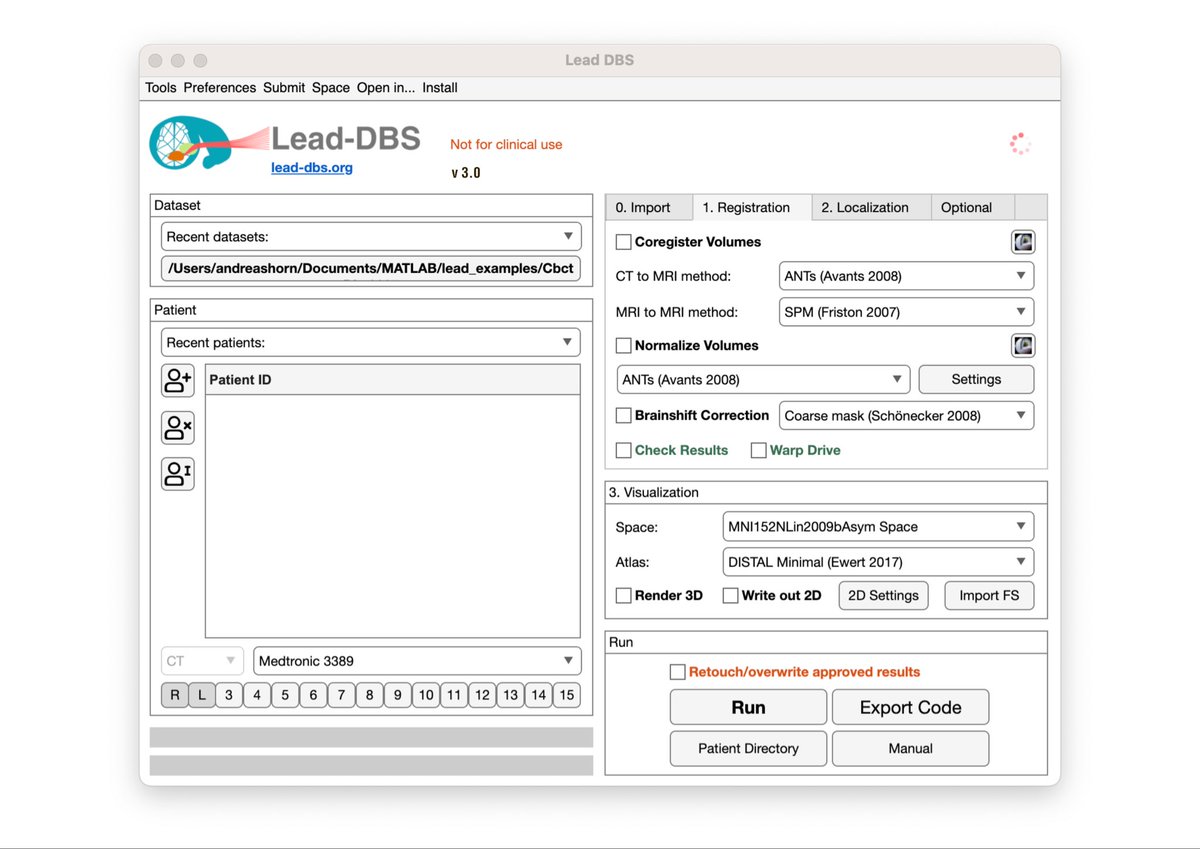Click the lower gray progress bar

pyautogui.click(x=371, y=765)
